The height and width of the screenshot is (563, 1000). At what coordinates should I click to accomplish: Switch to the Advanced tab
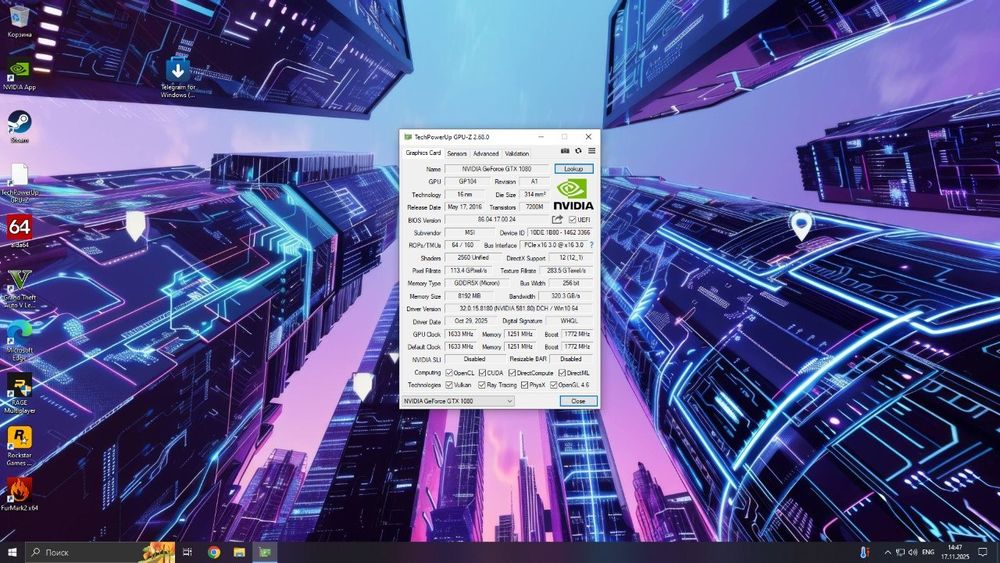486,154
